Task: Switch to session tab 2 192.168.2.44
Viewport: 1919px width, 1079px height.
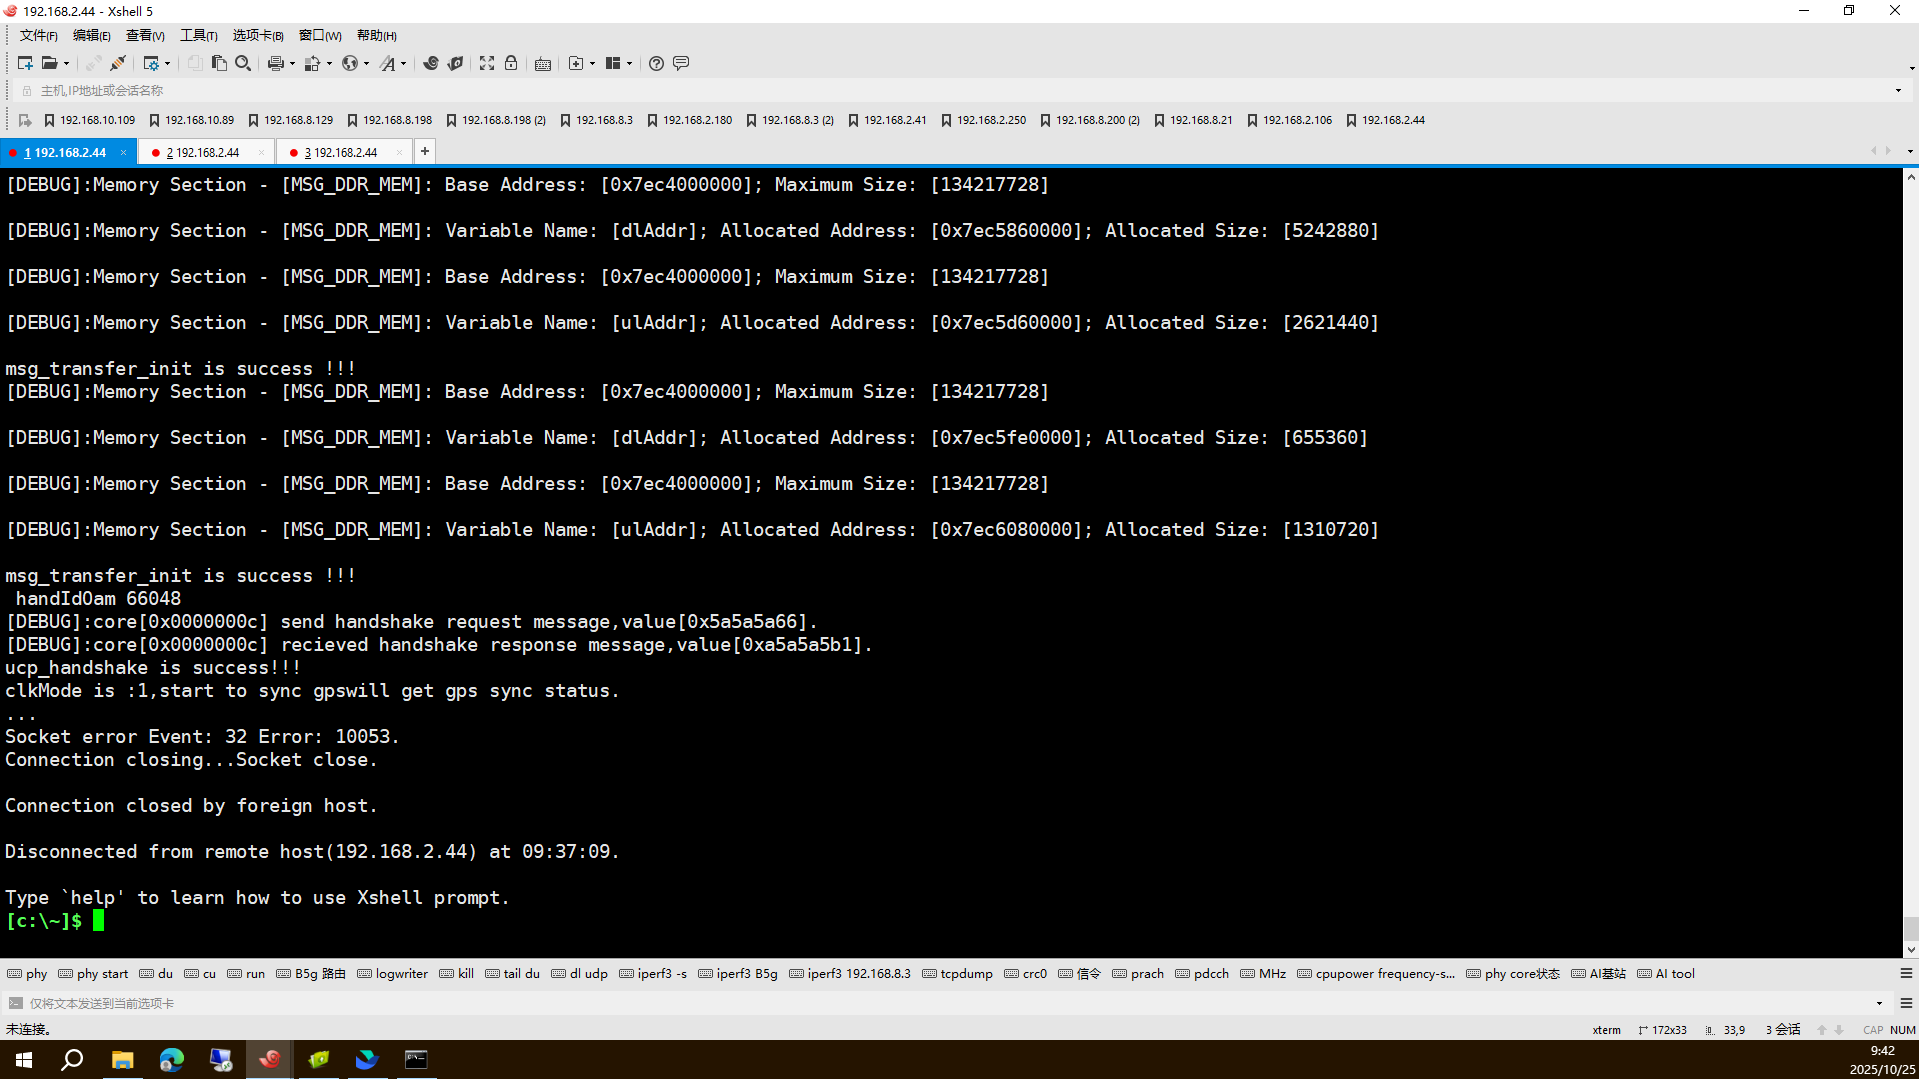Action: pos(204,152)
